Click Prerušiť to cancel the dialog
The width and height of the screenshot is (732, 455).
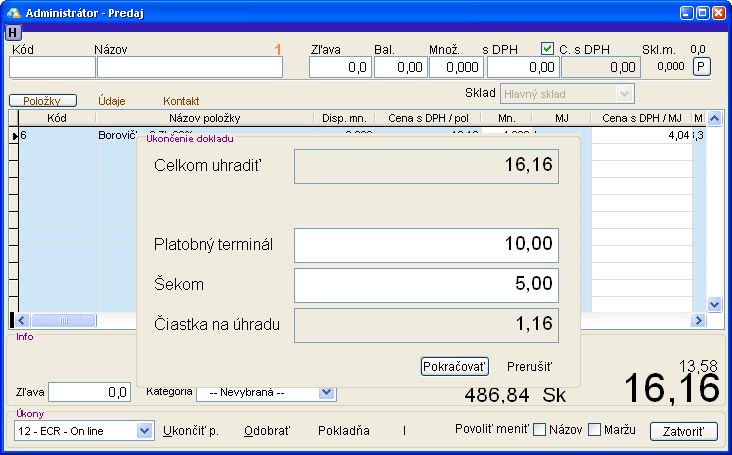point(529,366)
